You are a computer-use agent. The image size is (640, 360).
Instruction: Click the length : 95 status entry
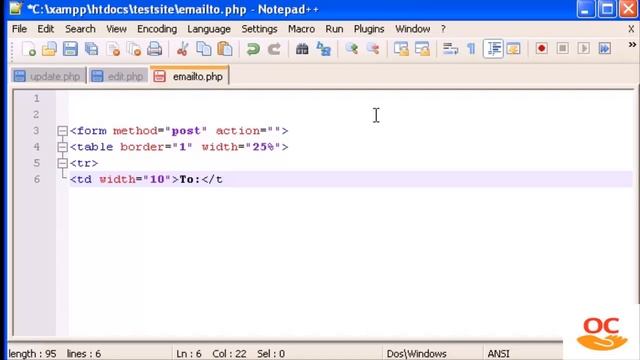coord(32,353)
